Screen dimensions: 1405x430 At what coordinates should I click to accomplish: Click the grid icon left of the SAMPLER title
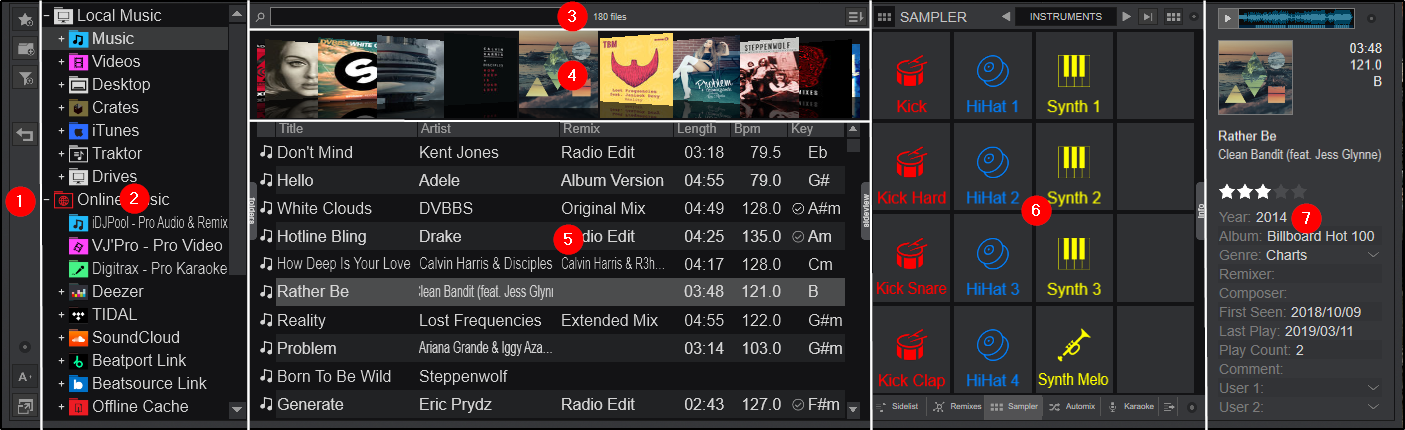(x=885, y=17)
